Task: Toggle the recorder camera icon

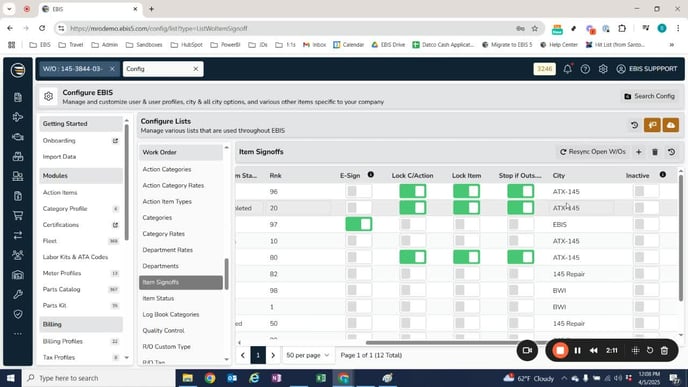Action: (x=527, y=350)
